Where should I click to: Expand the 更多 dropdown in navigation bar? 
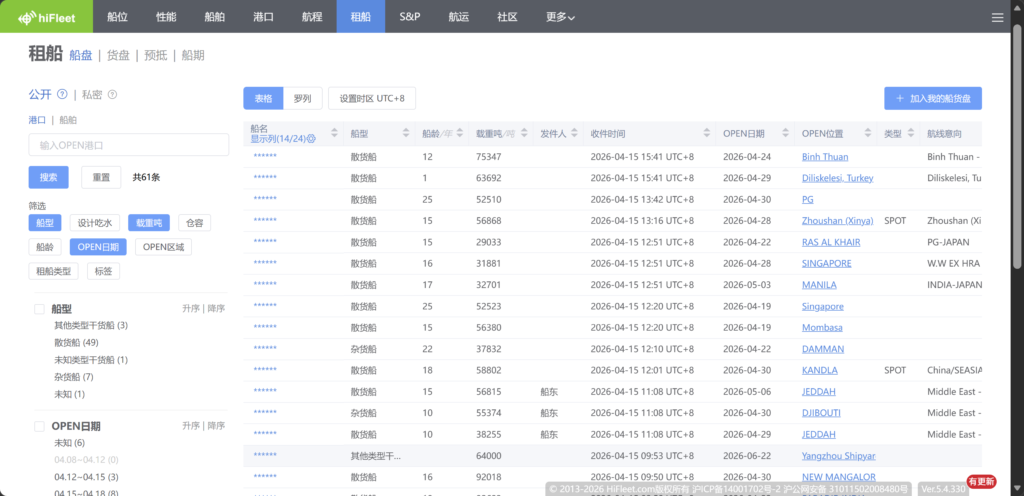point(559,17)
